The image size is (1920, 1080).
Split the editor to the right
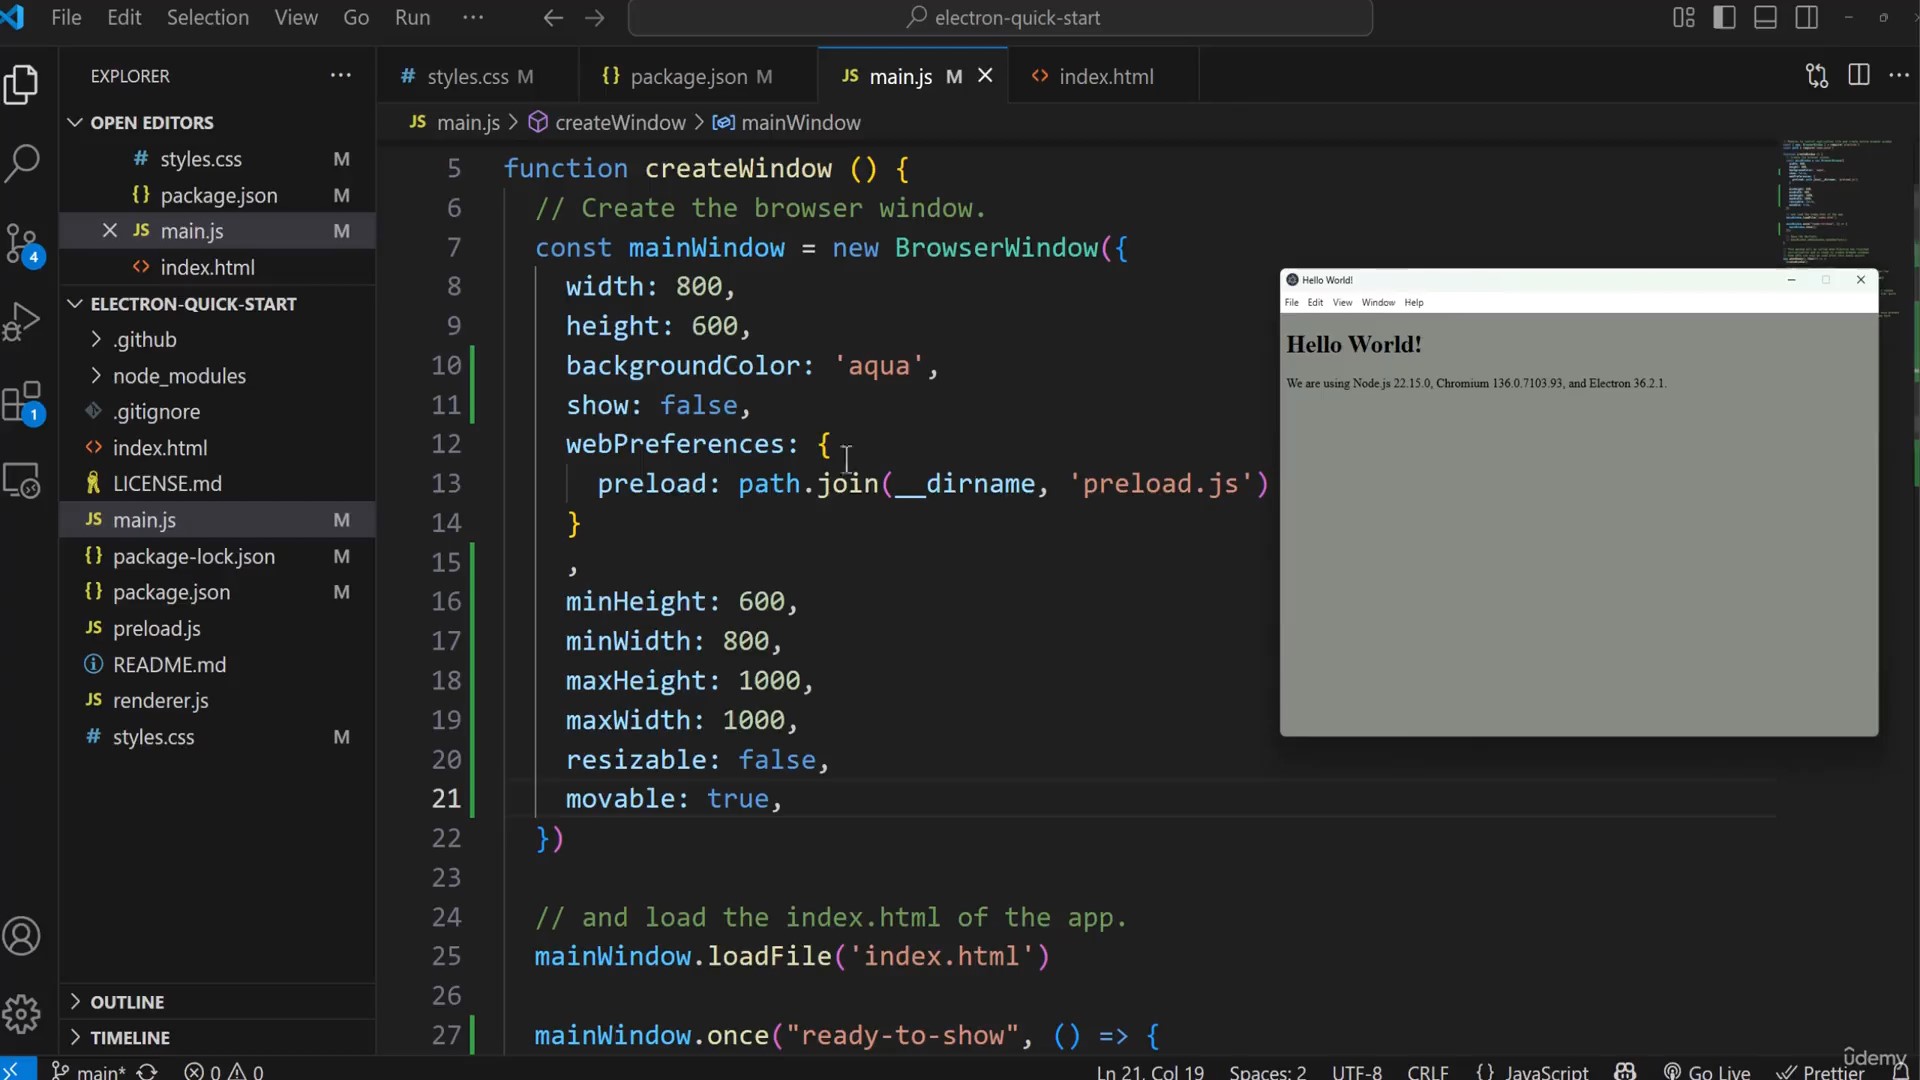tap(1859, 76)
